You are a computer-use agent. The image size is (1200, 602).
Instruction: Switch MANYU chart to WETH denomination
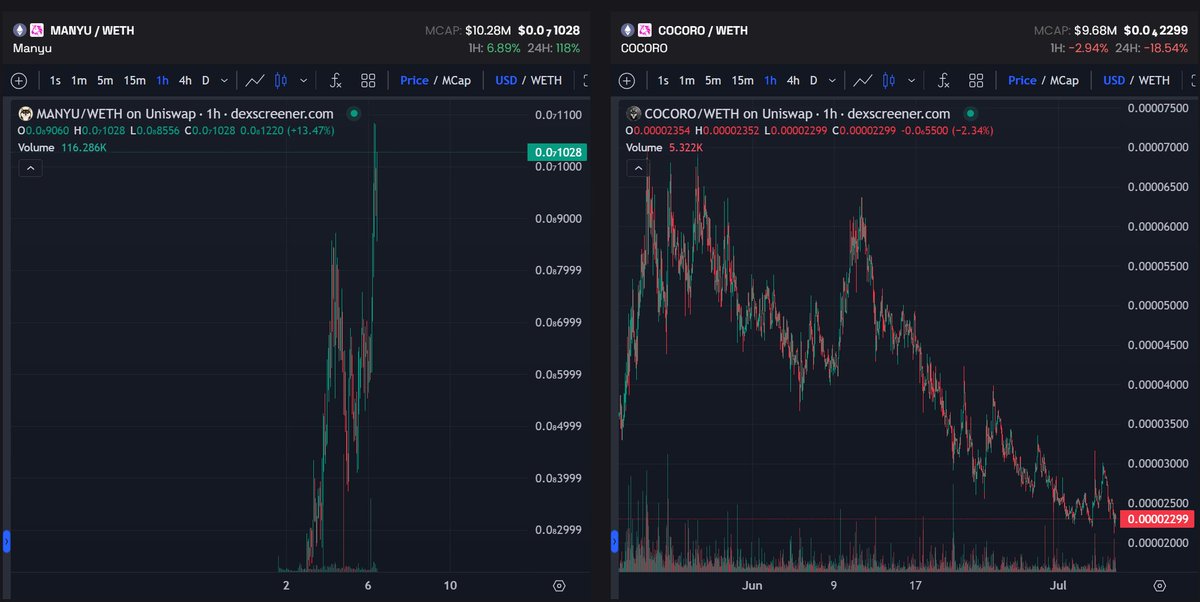click(x=546, y=80)
